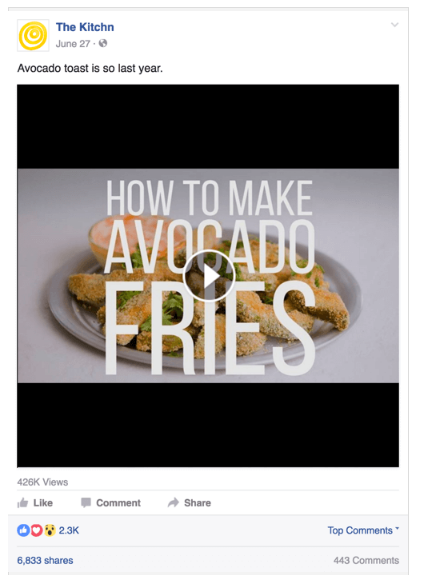Click the Comment button text
The width and height of the screenshot is (435, 575).
(118, 503)
